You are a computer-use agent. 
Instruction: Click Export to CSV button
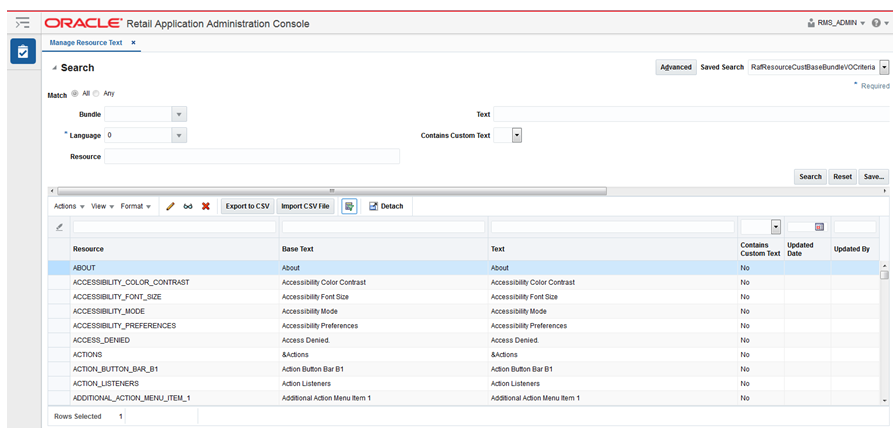click(247, 206)
